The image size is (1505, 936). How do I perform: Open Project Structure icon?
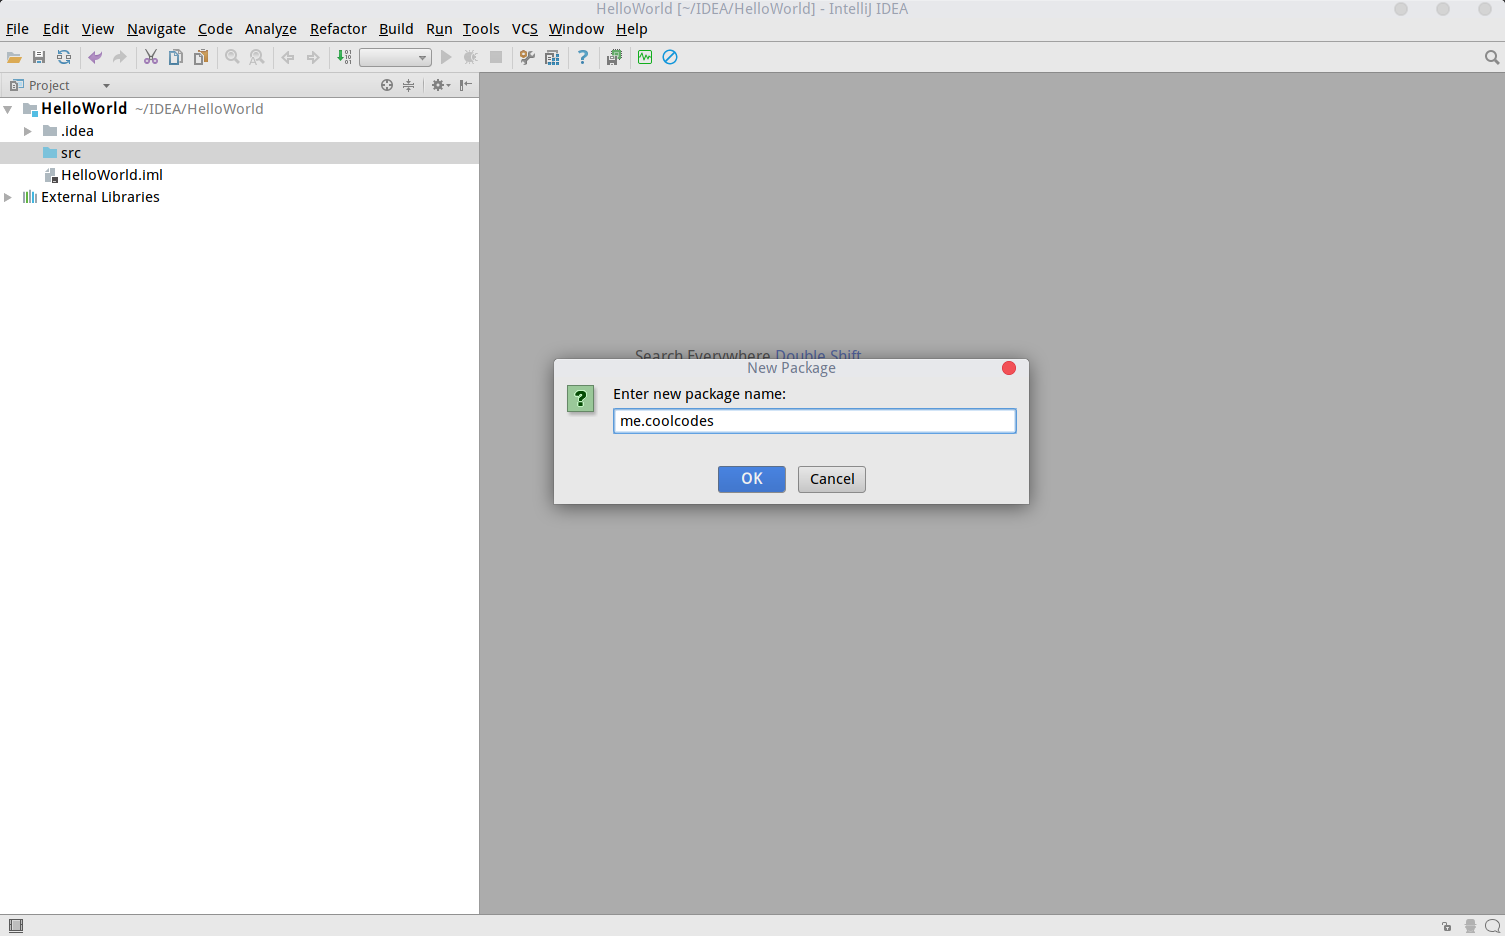552,58
